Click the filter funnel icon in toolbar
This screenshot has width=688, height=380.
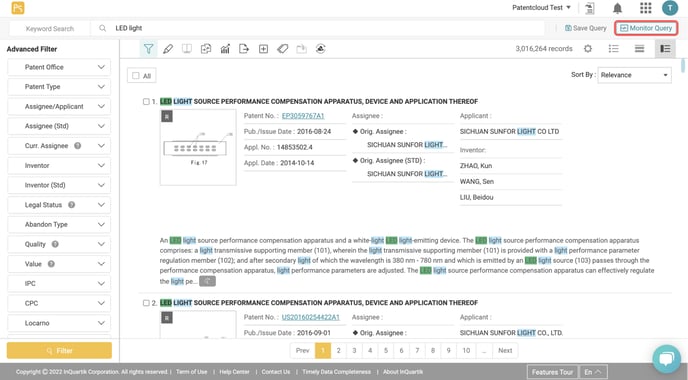tap(149, 49)
